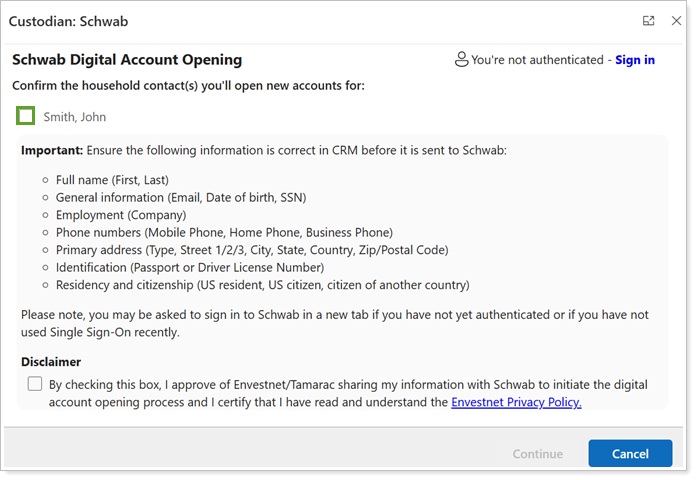This screenshot has height=480, width=696.
Task: Open the Sign in link
Action: [635, 60]
